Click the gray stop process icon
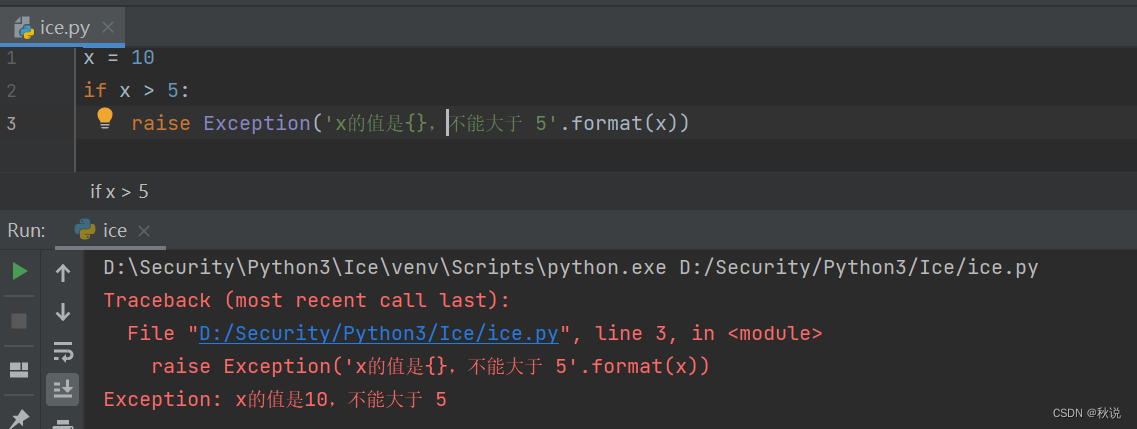This screenshot has width=1137, height=429. 20,321
